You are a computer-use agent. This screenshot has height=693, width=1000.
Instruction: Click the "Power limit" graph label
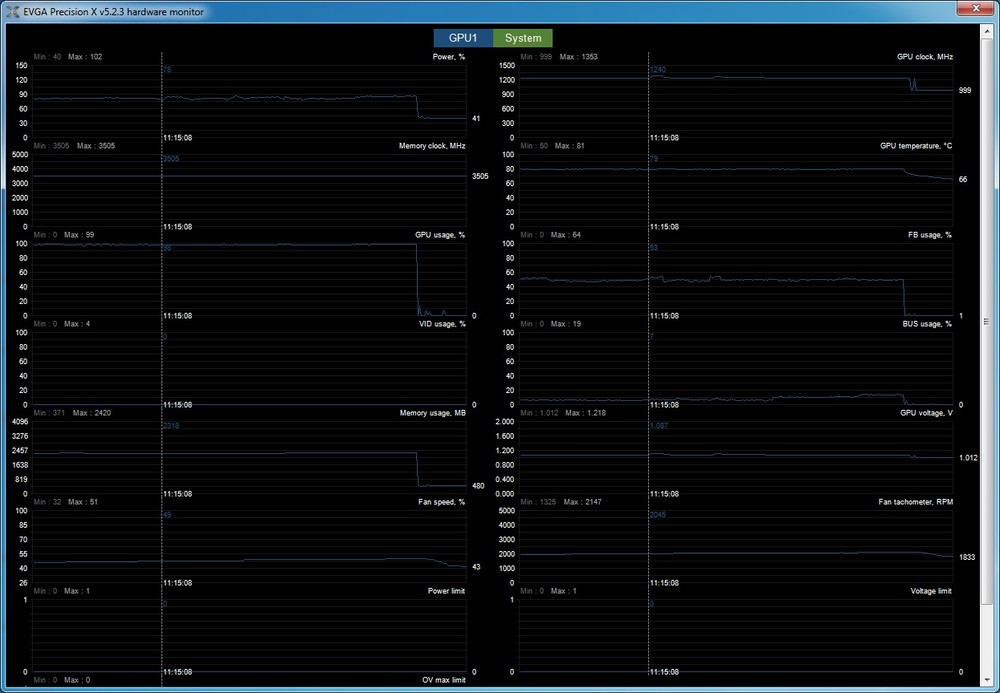coord(446,591)
